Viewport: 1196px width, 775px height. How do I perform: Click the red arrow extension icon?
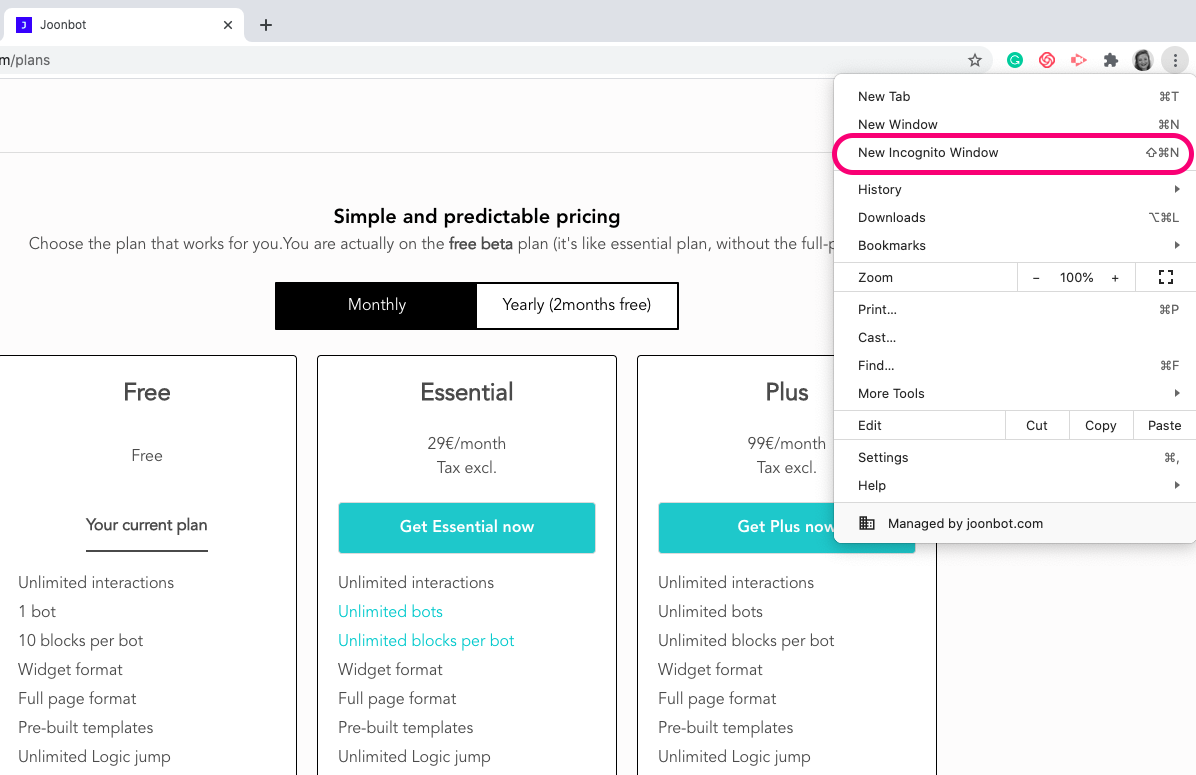(x=1079, y=60)
